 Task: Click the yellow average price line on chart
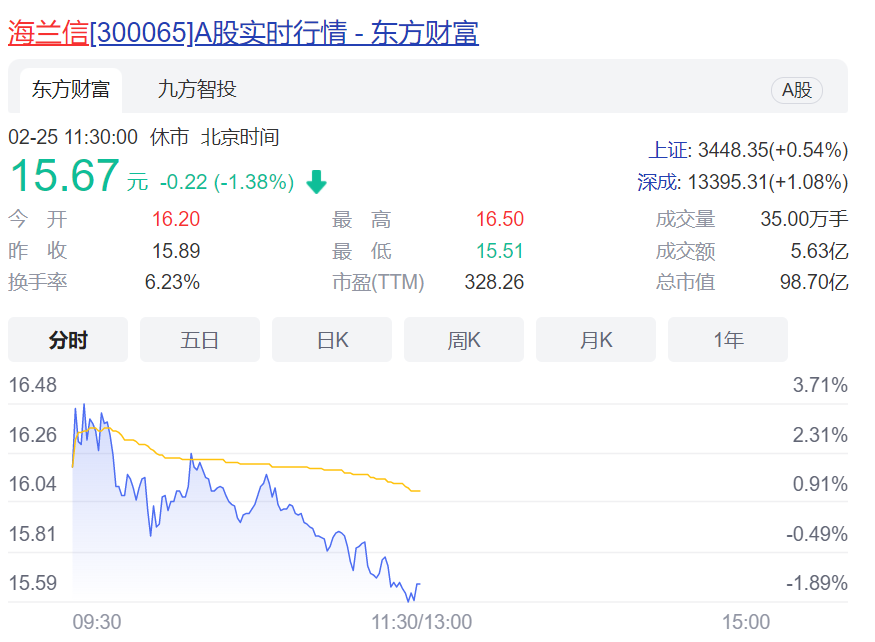(300, 467)
